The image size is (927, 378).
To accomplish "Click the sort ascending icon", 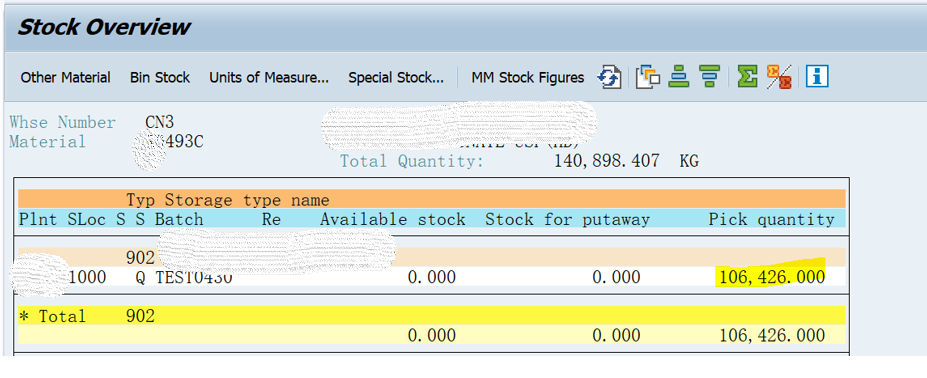I will coord(679,77).
